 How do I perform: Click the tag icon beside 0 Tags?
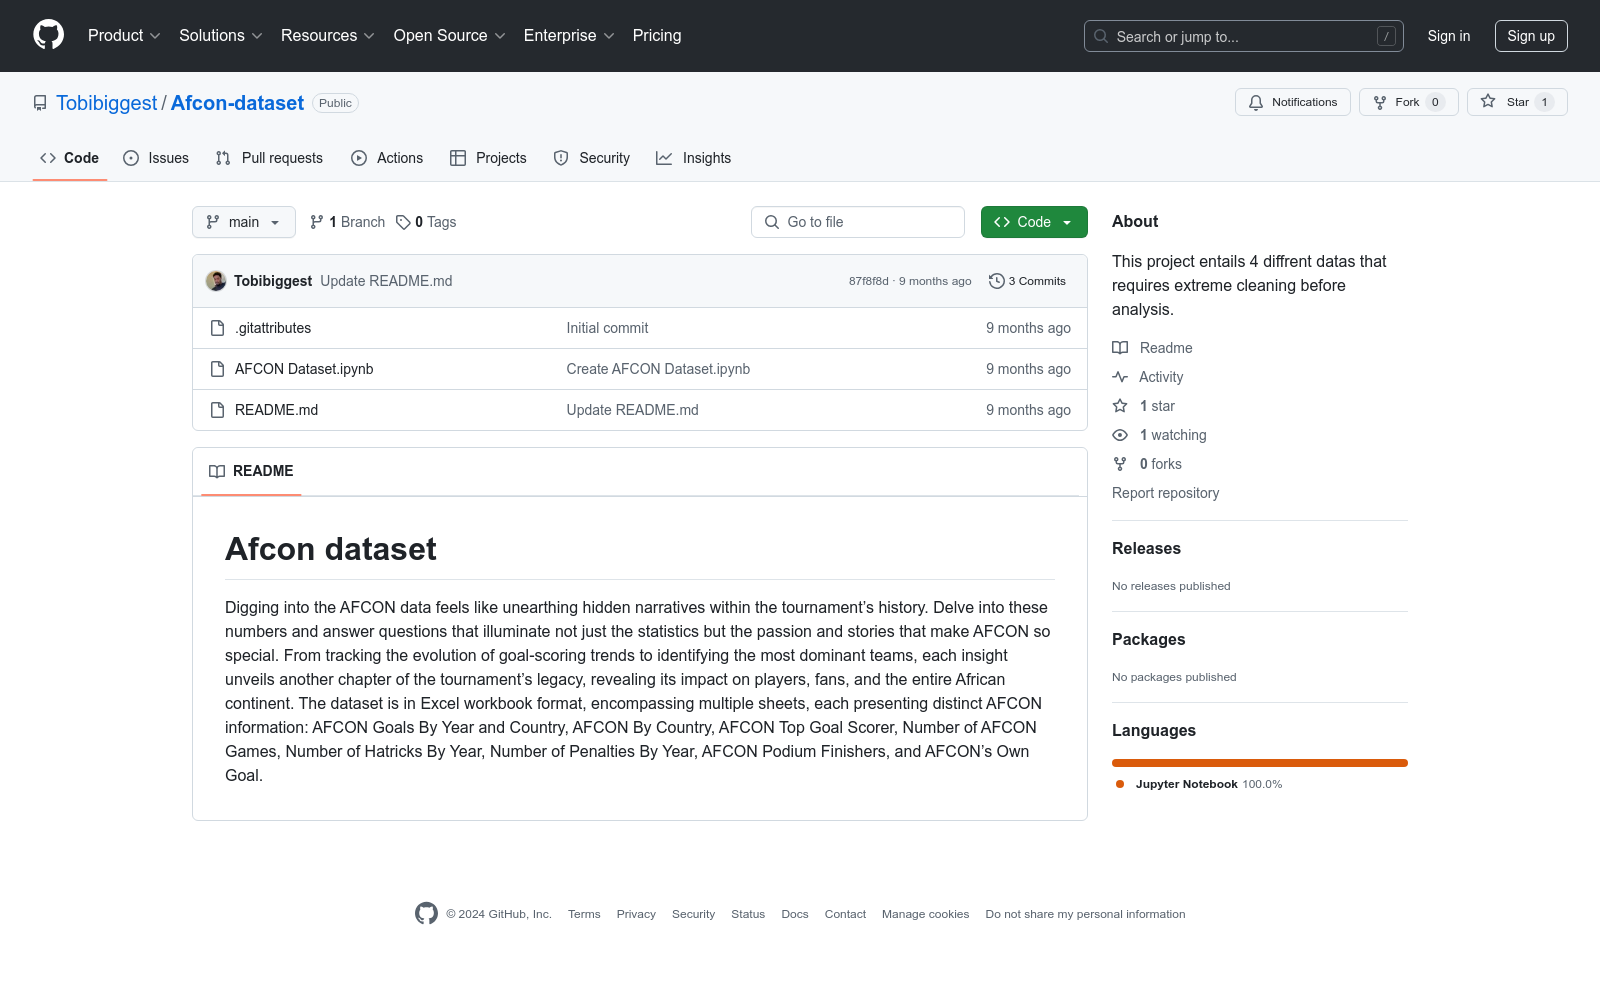403,222
